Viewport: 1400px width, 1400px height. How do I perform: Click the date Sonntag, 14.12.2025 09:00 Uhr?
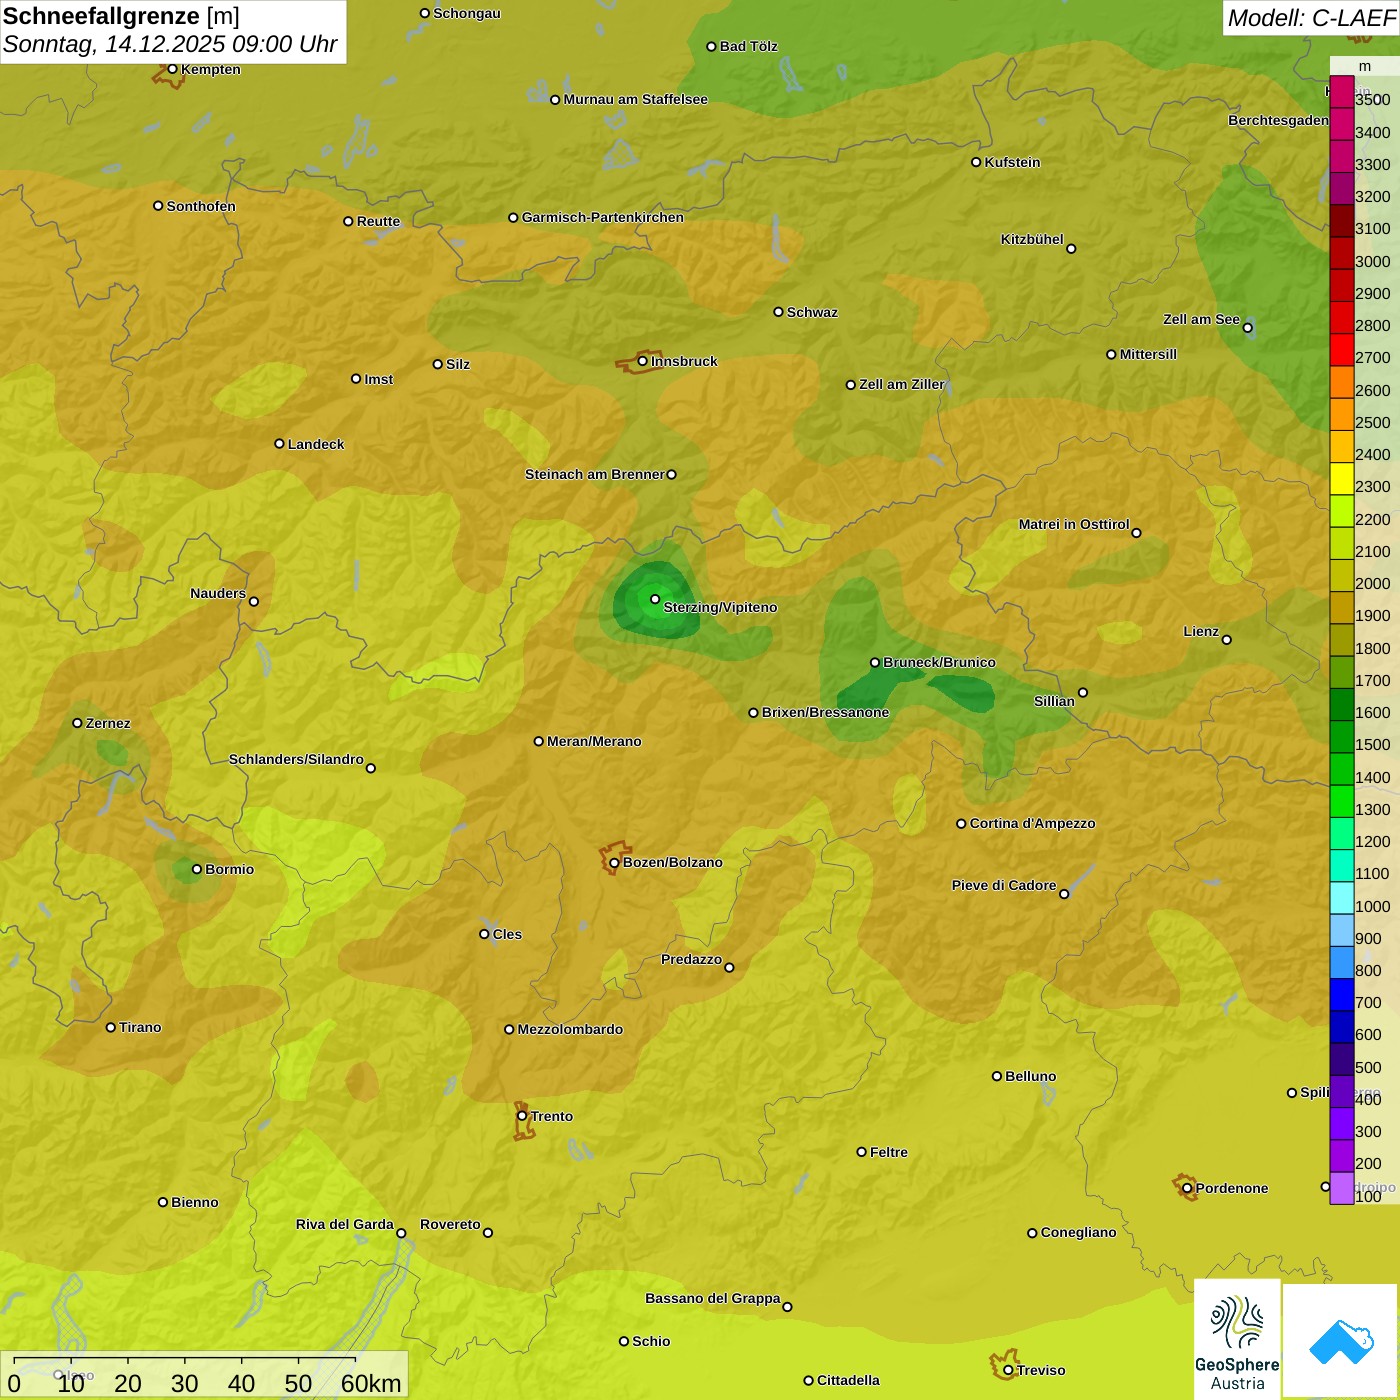click(170, 44)
